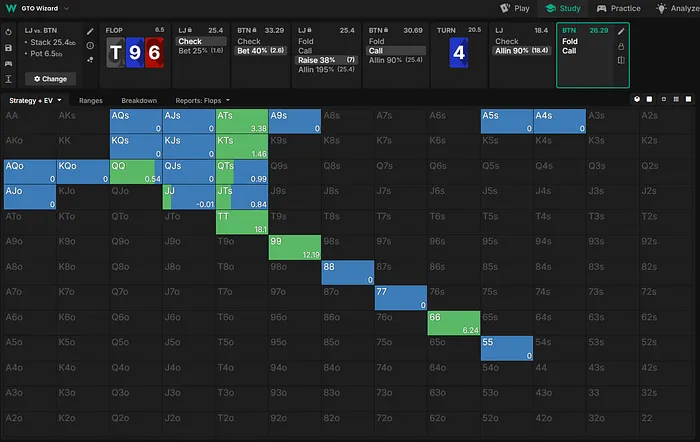The height and width of the screenshot is (442, 700).
Task: Click the book icon in the BTN action card
Action: point(621,60)
